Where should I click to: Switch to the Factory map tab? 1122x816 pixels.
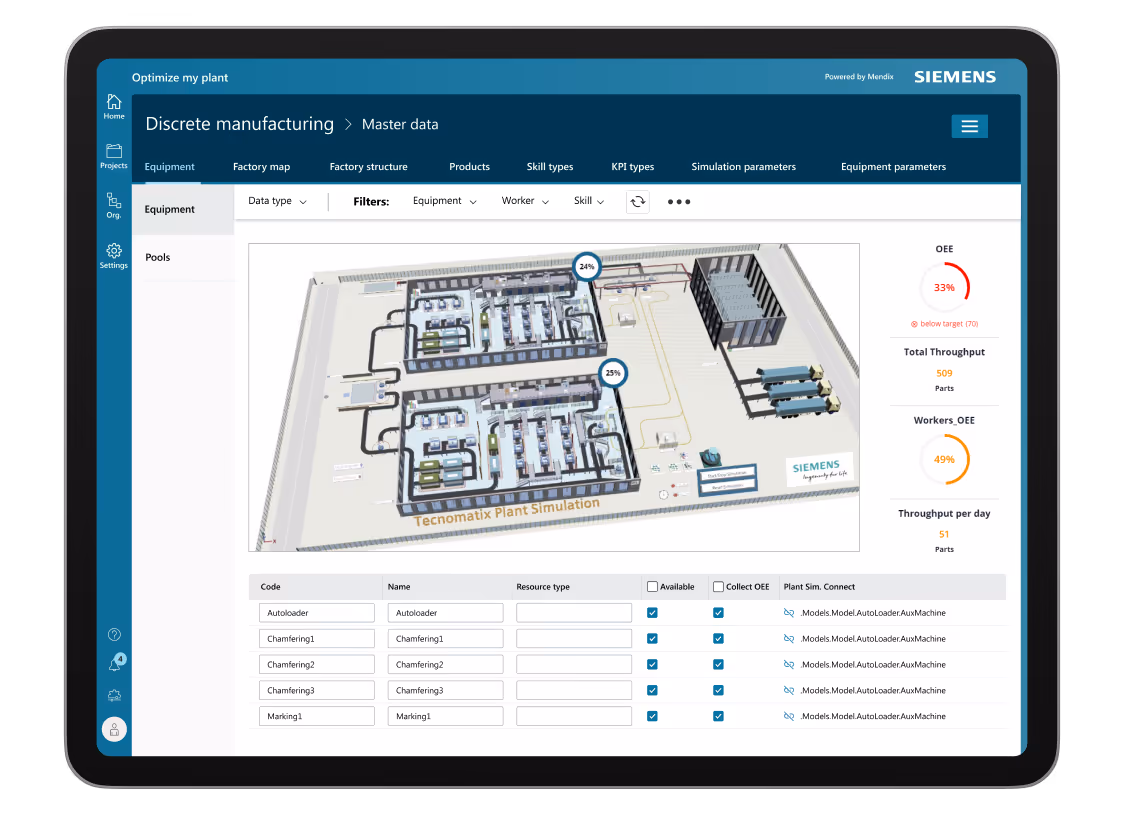(x=261, y=167)
